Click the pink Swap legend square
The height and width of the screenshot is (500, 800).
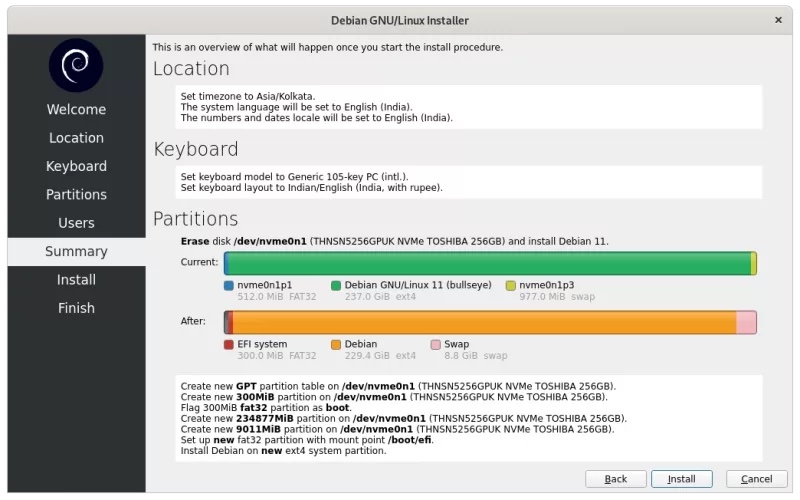point(436,344)
